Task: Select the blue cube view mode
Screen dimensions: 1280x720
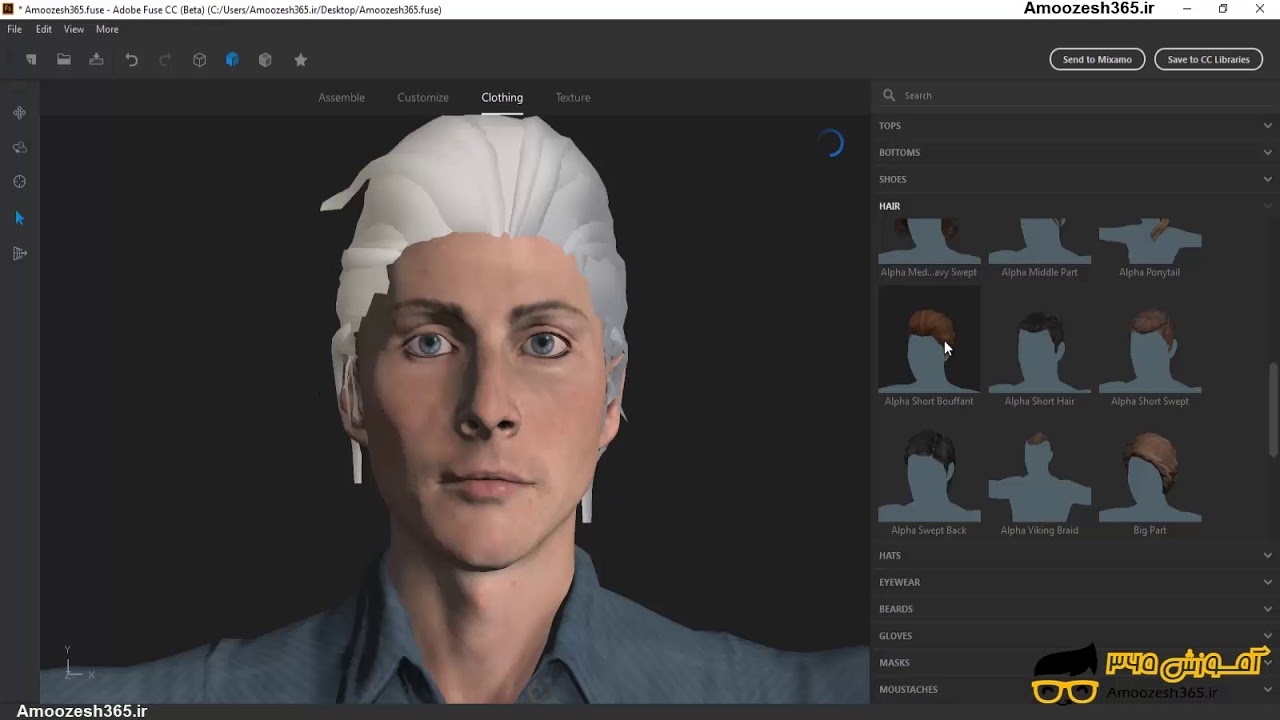Action: pos(232,60)
